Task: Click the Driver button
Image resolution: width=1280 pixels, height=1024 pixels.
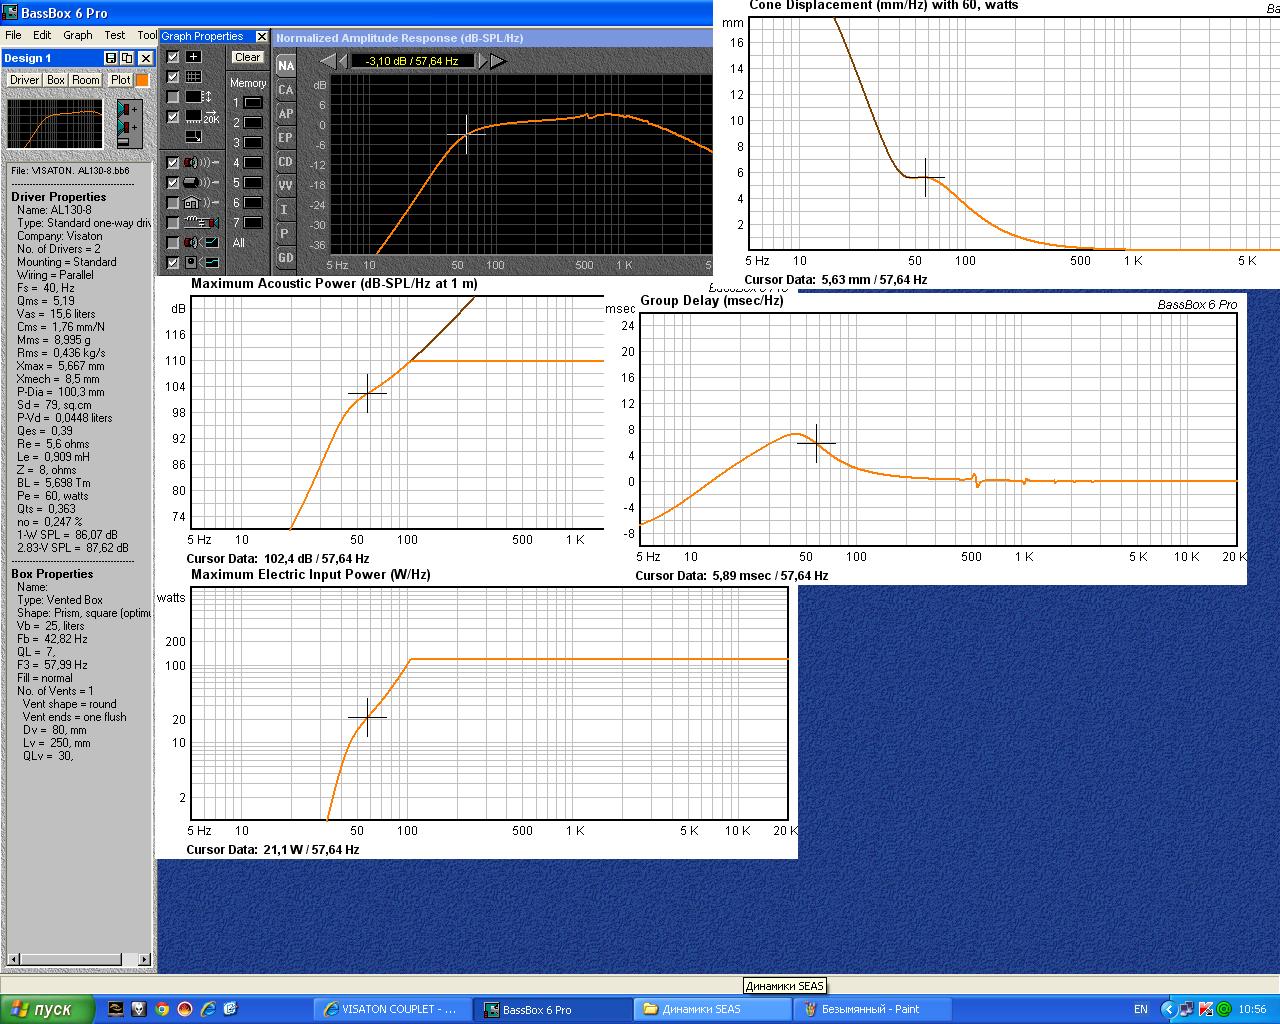Action: (x=25, y=80)
